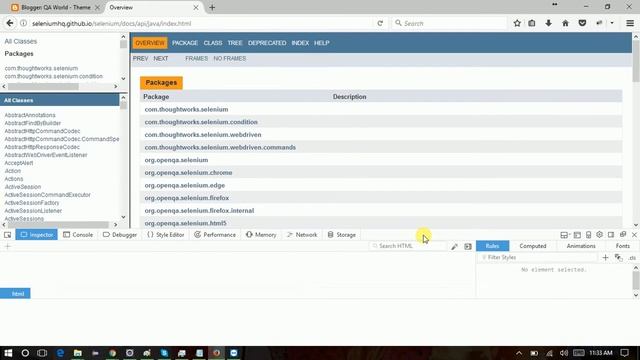Viewport: 640px width, 360px height.
Task: Click the NO FRAMES link
Action: pos(230,58)
